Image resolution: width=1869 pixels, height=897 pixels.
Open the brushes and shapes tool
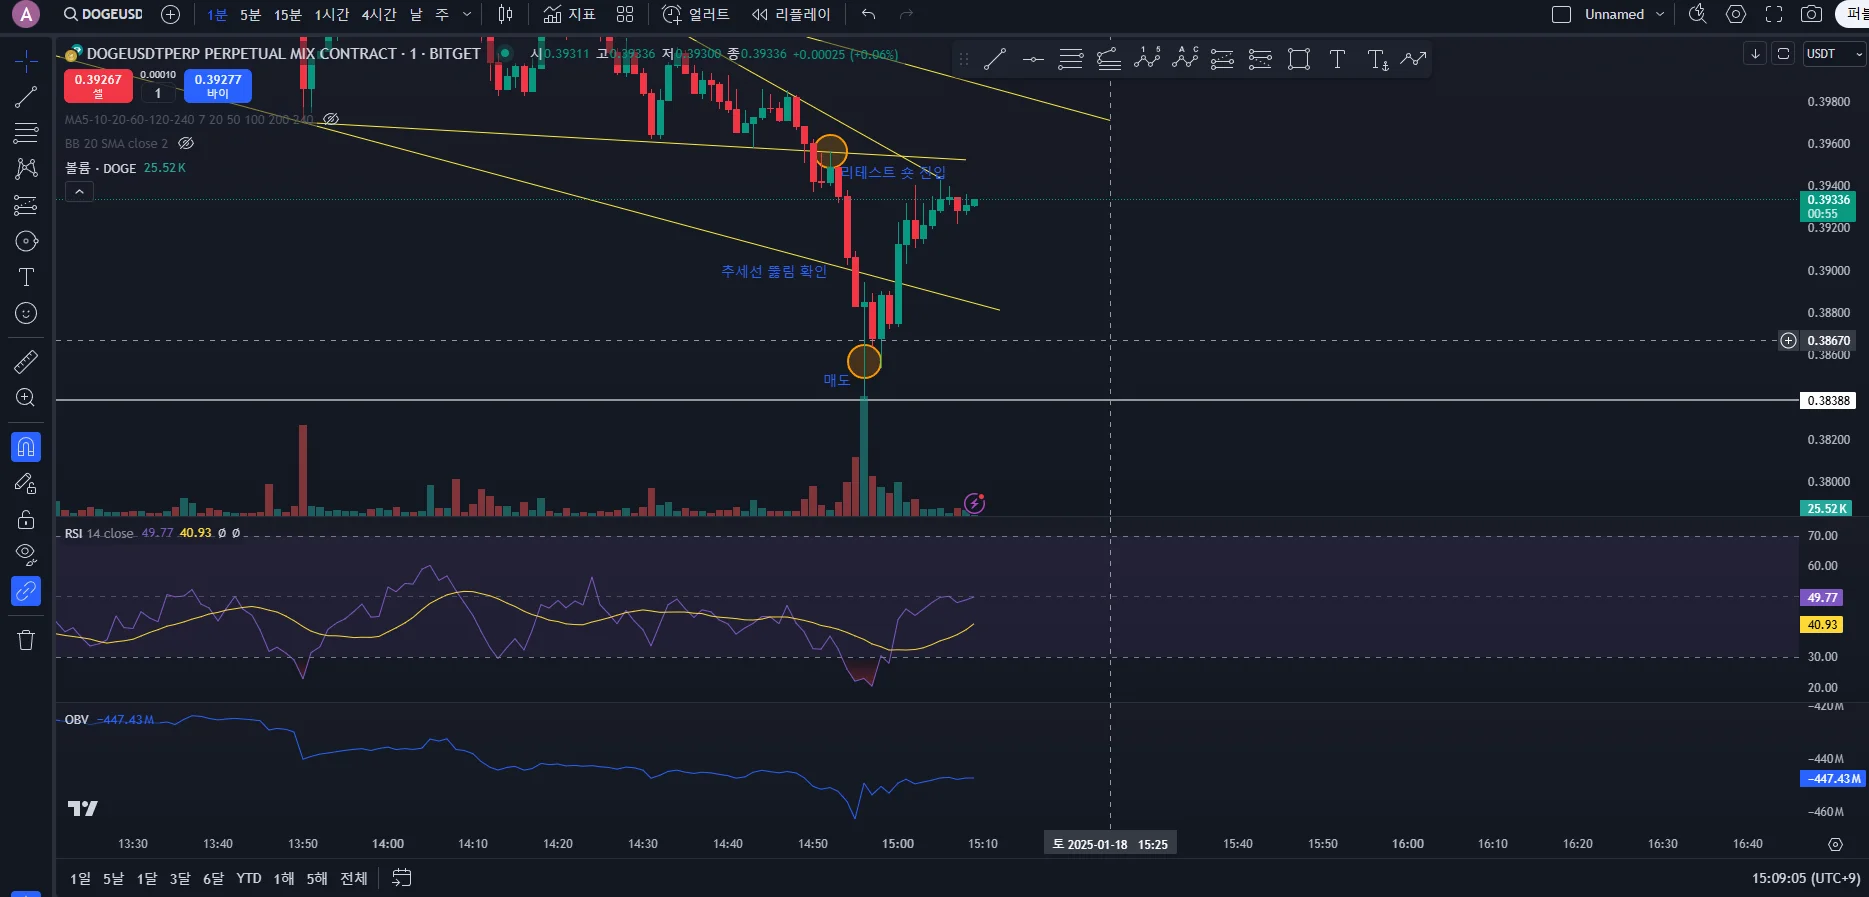[26, 241]
